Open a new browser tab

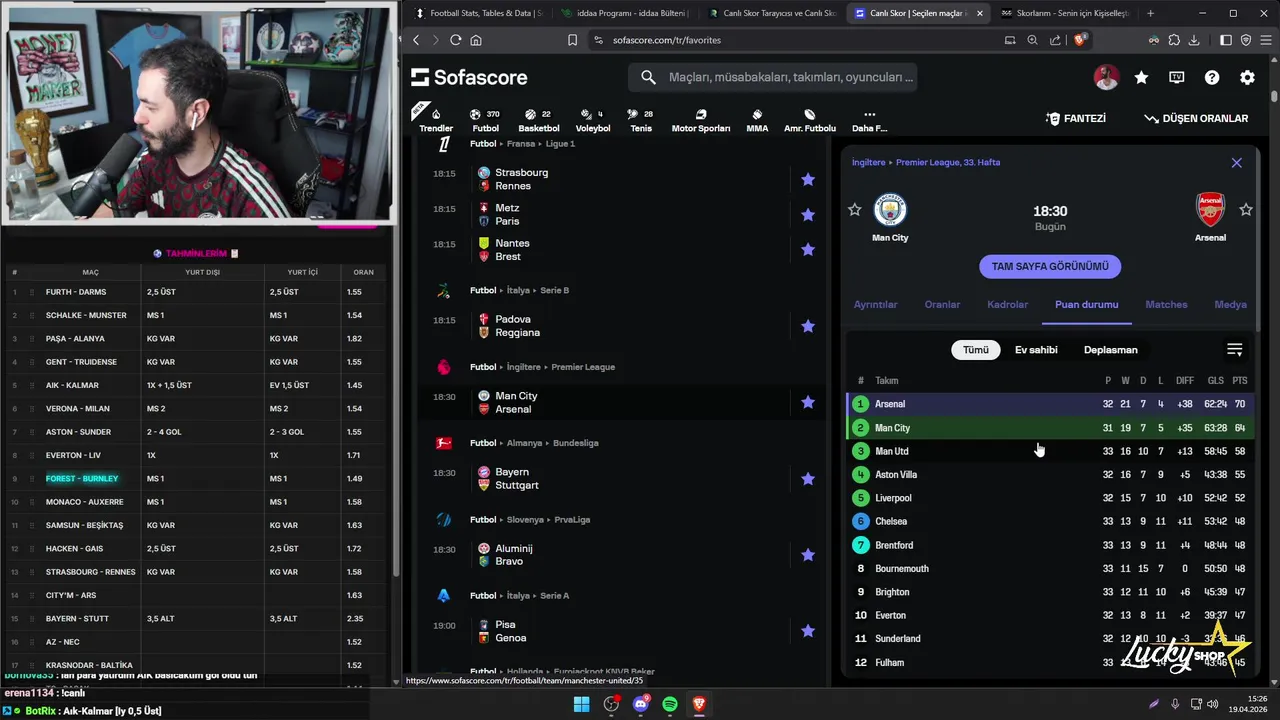click(x=1150, y=13)
